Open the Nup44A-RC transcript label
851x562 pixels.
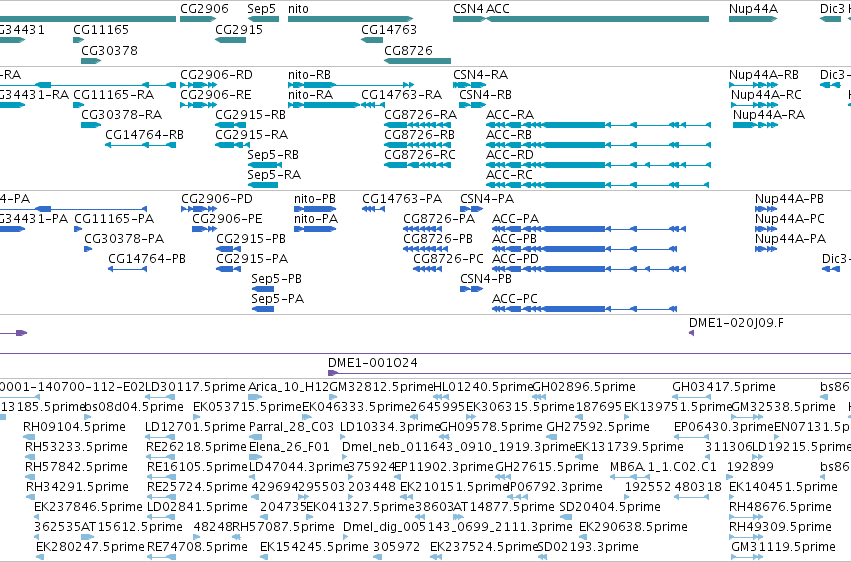click(766, 94)
